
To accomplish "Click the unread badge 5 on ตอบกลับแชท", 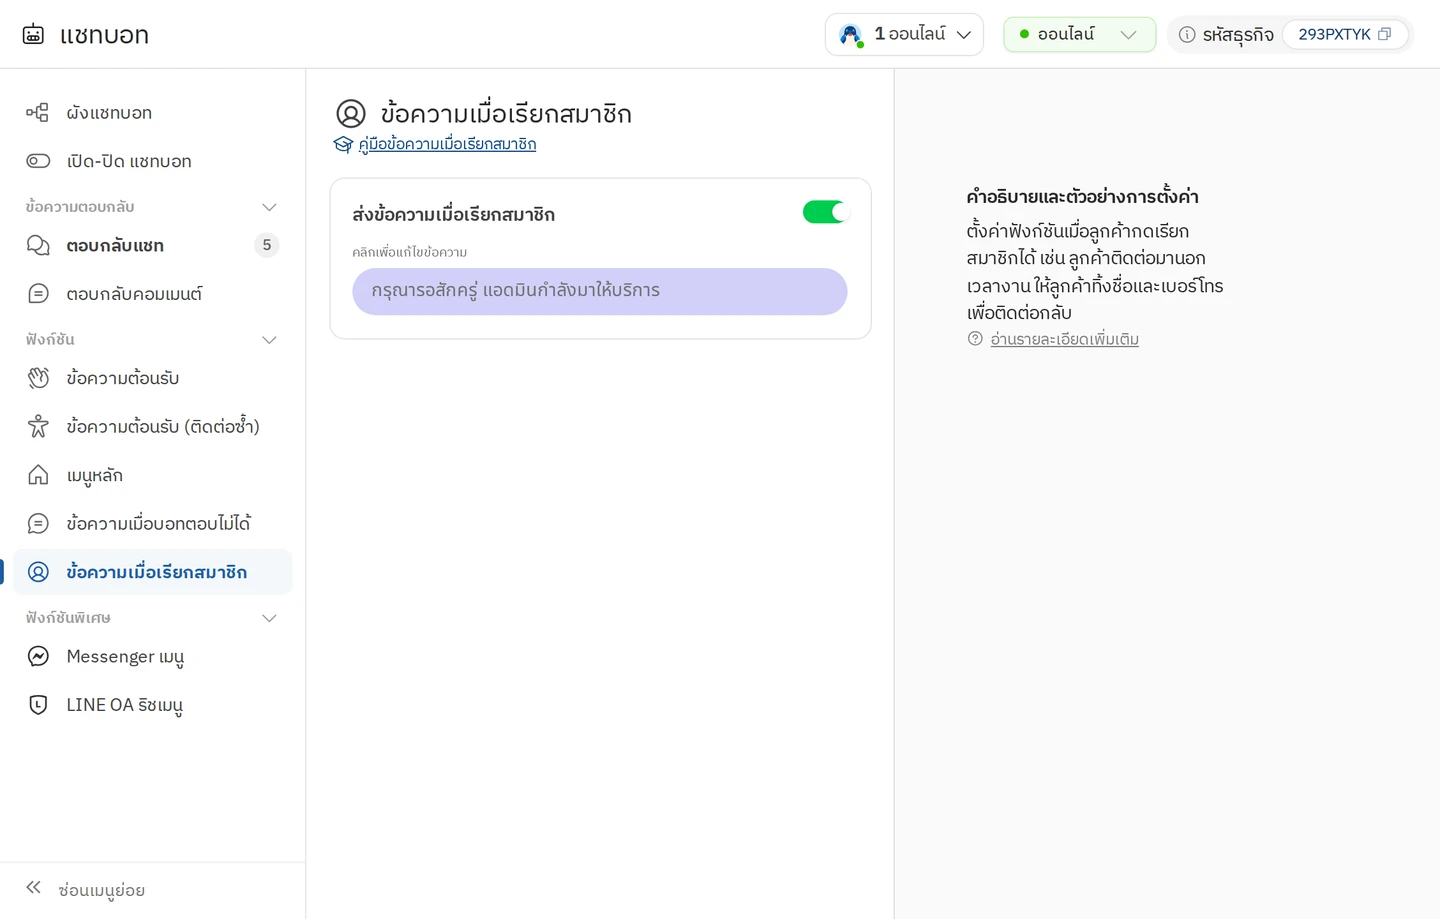I will tap(266, 245).
